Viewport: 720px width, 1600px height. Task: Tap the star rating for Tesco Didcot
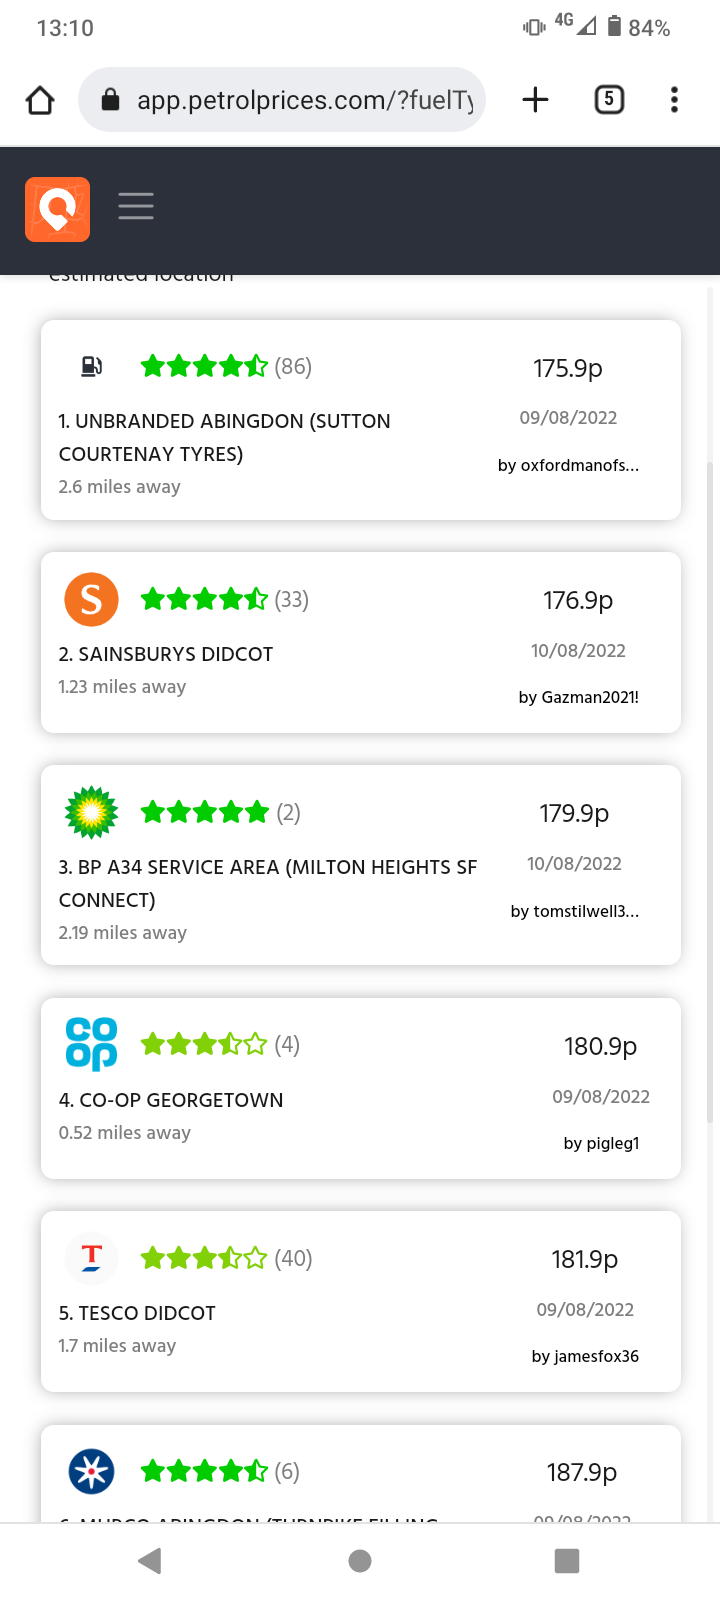(204, 1258)
